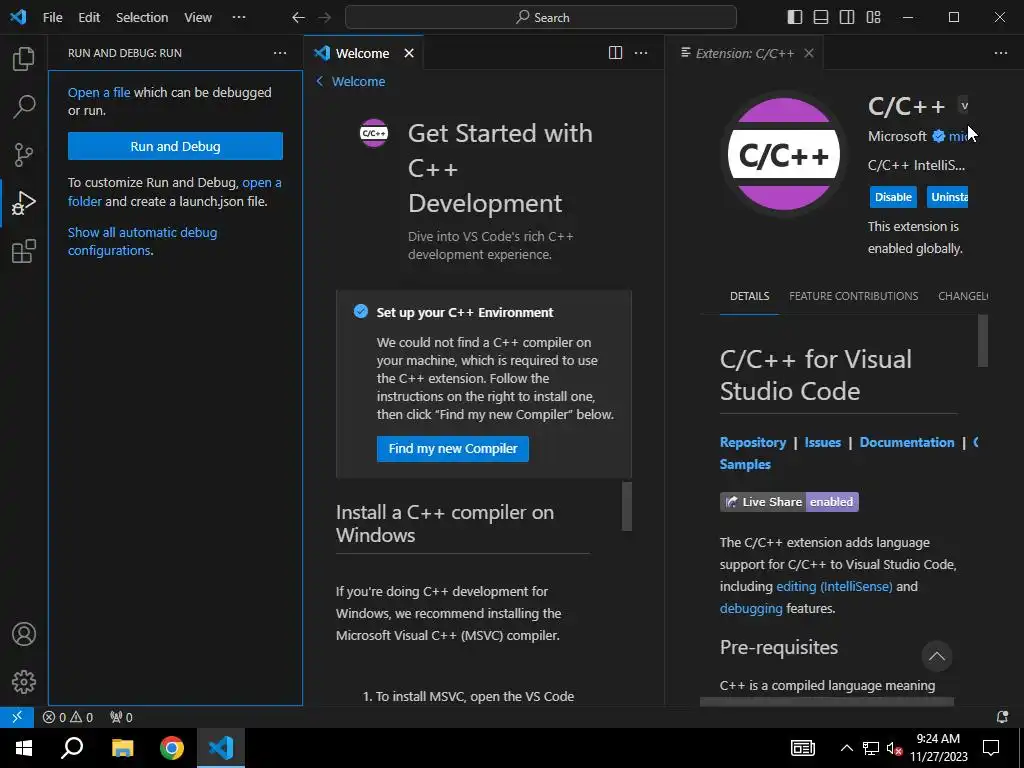Click the Open a file link
This screenshot has width=1024, height=768.
(x=99, y=93)
